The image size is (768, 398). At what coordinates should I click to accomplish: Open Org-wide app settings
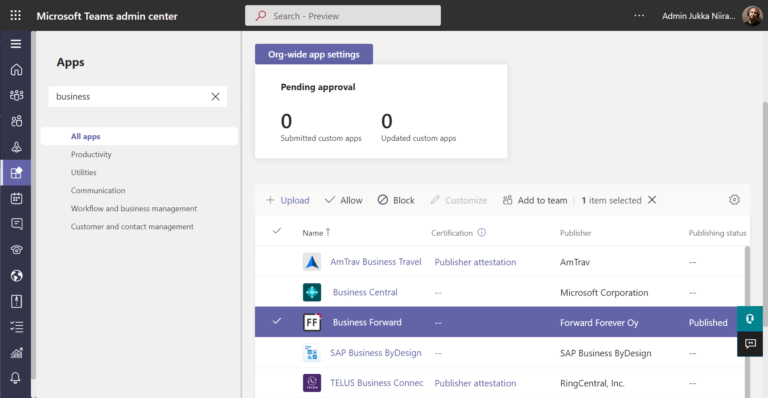click(x=313, y=54)
